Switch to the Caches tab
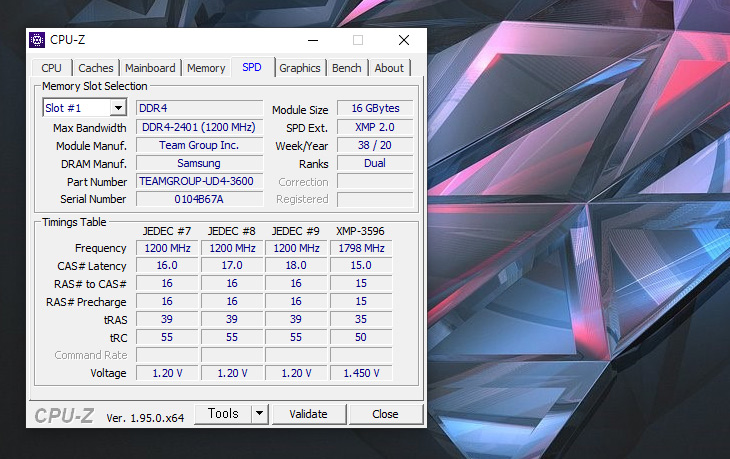This screenshot has height=459, width=730. coord(95,68)
